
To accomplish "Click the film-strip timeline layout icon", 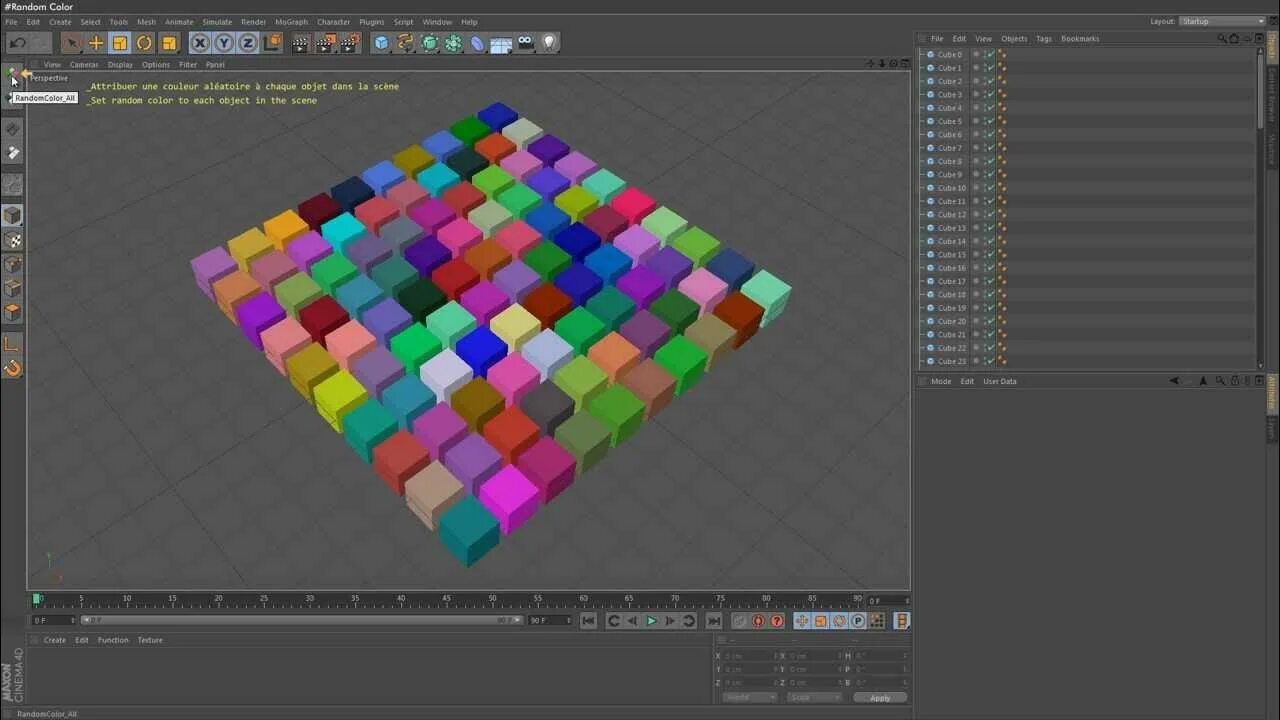I will tap(902, 621).
